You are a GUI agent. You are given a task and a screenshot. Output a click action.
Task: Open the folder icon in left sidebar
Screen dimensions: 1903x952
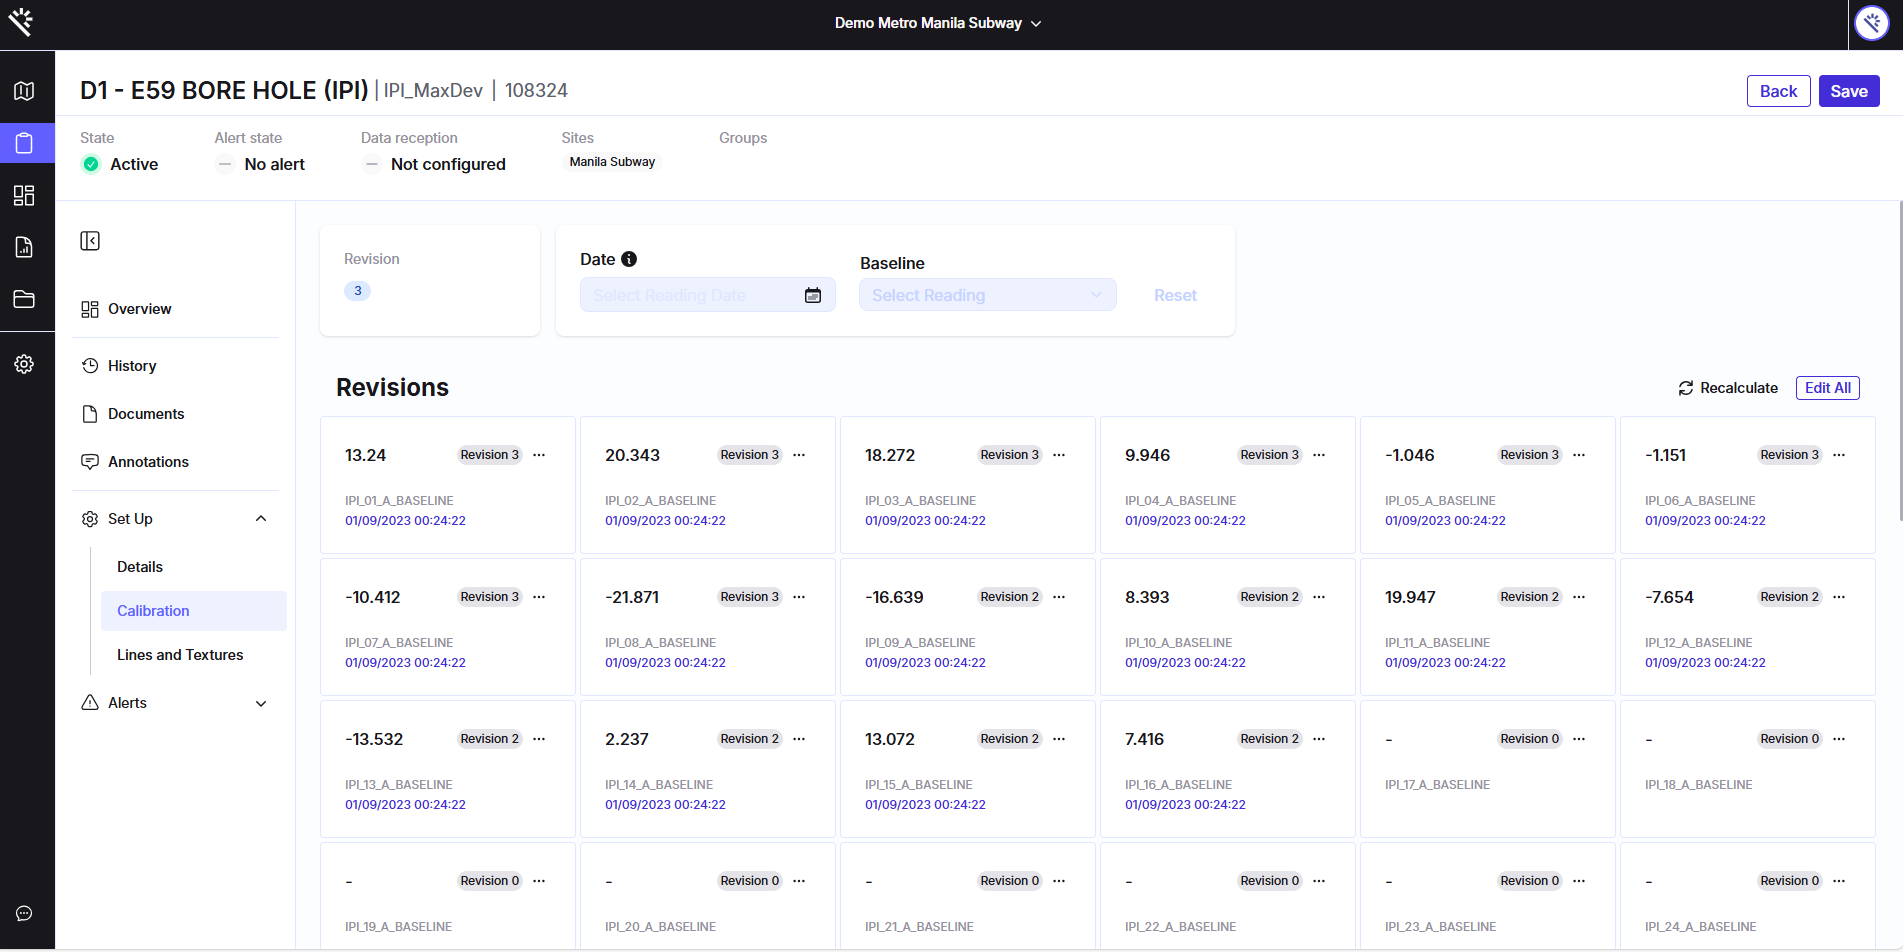24,299
